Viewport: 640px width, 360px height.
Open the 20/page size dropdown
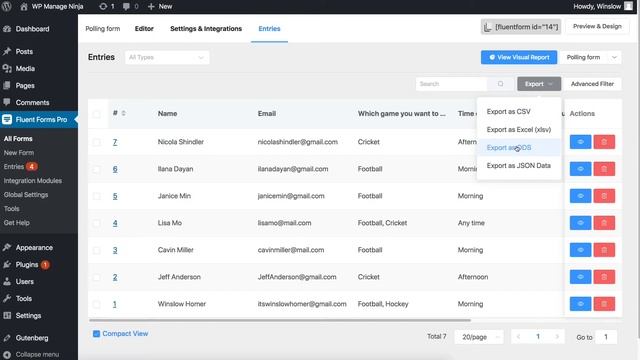click(x=479, y=337)
